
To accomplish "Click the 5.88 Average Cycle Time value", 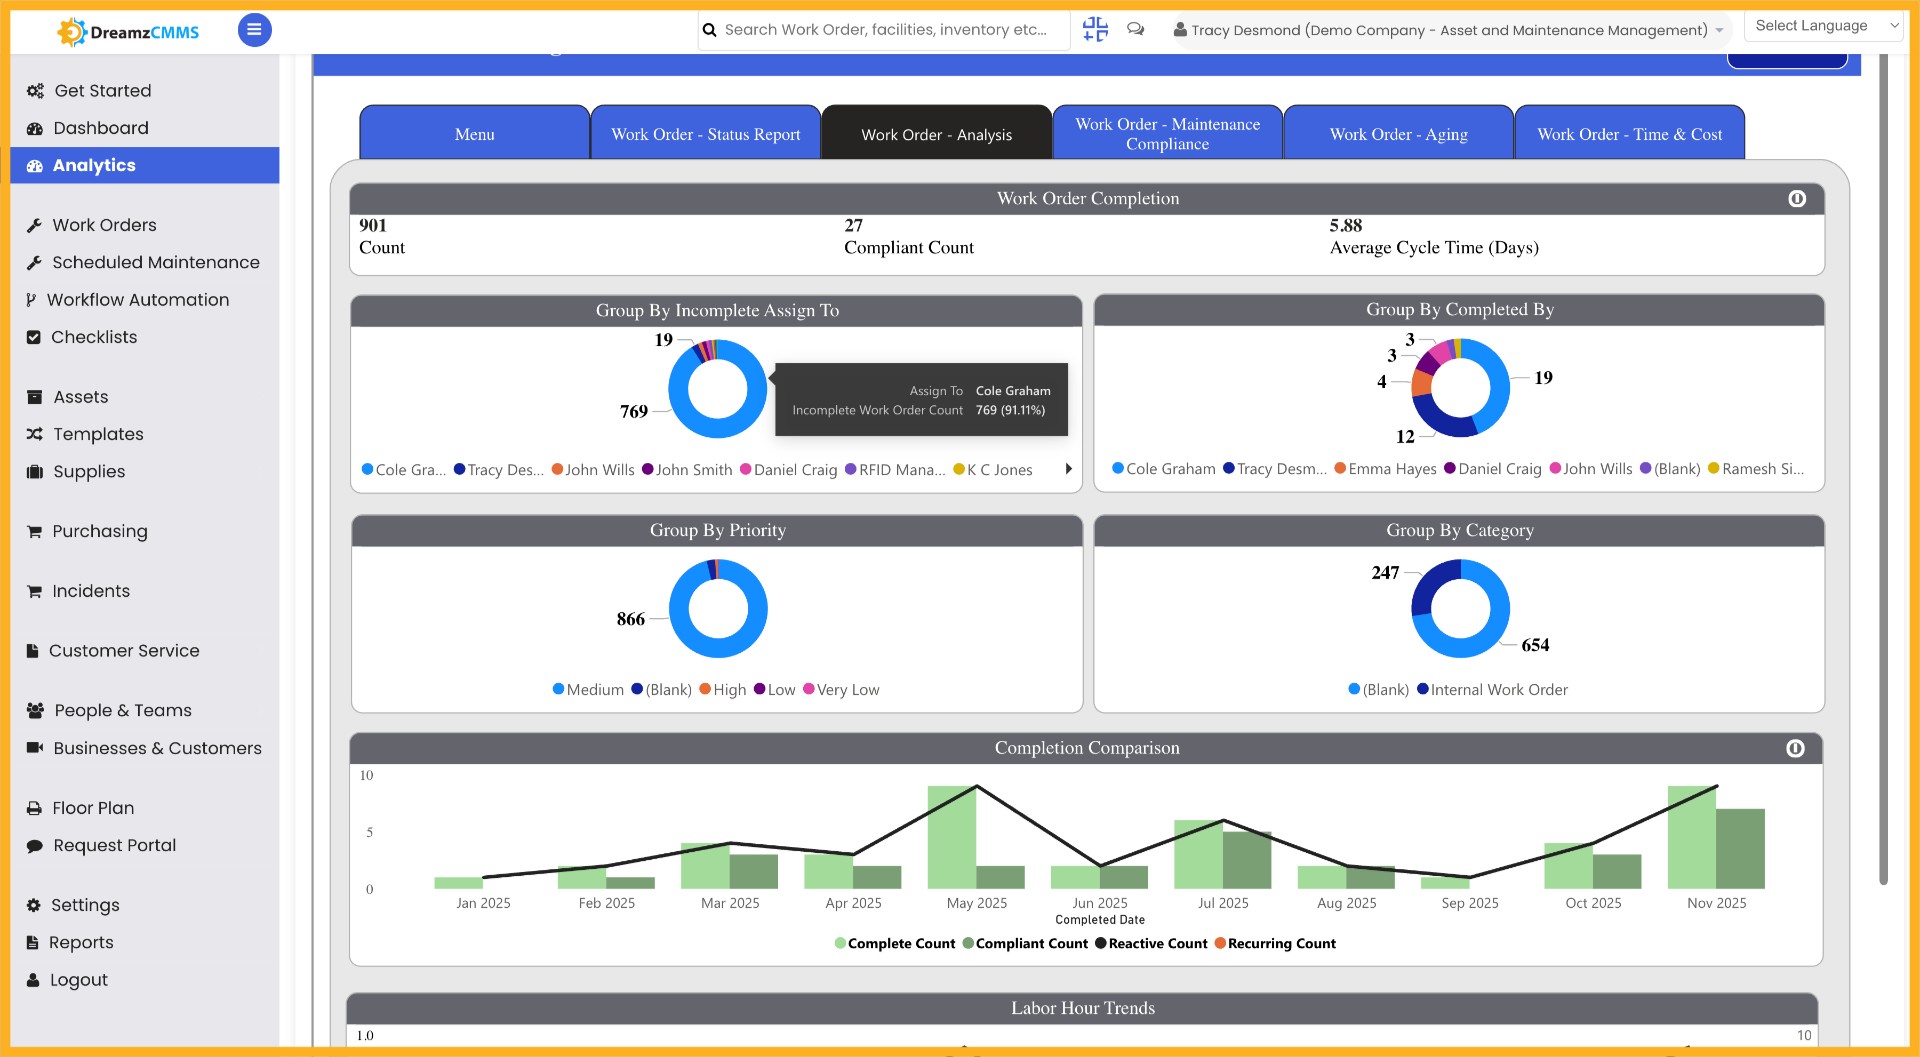I will [1346, 226].
